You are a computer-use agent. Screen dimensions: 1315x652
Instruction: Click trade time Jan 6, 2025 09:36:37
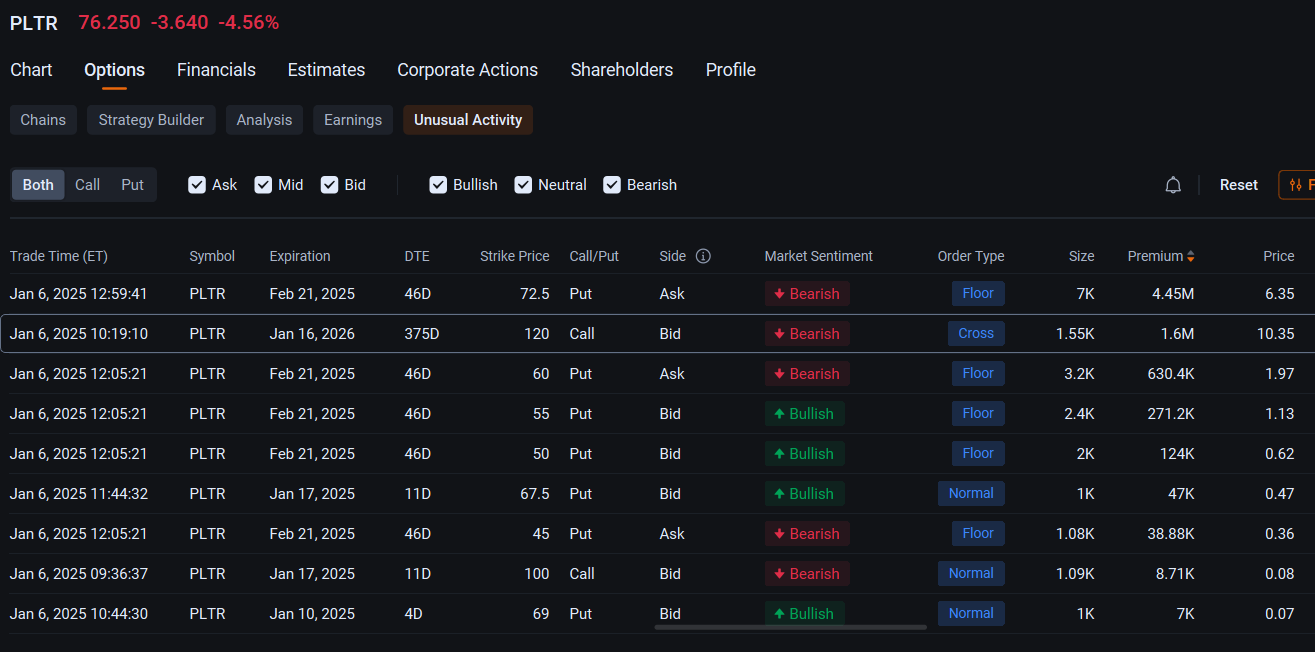pos(79,574)
